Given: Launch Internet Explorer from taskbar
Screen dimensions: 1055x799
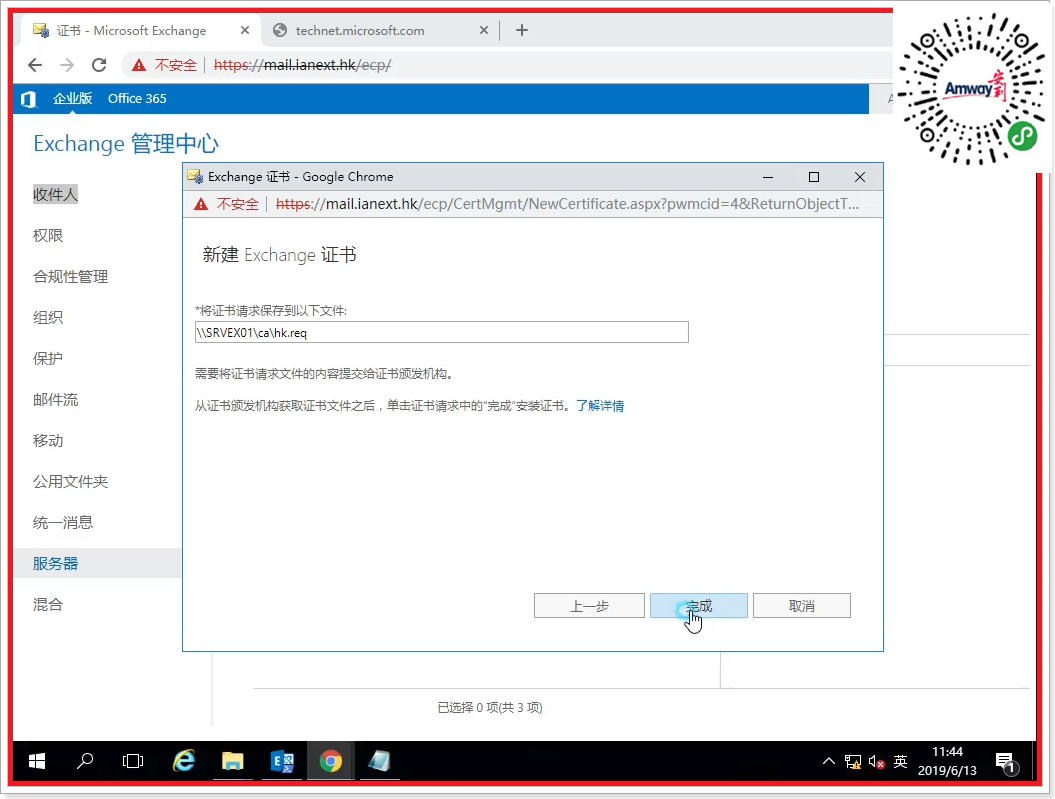Looking at the screenshot, I should coord(184,761).
